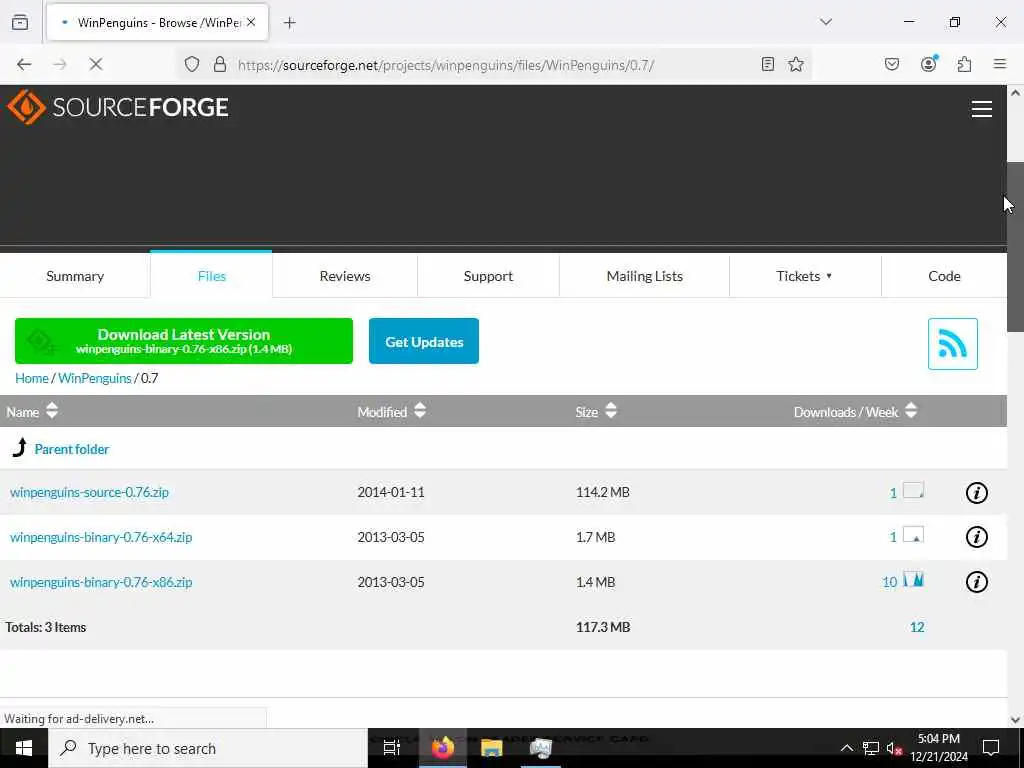Open the Firefox account icon
The height and width of the screenshot is (768, 1024).
click(929, 63)
